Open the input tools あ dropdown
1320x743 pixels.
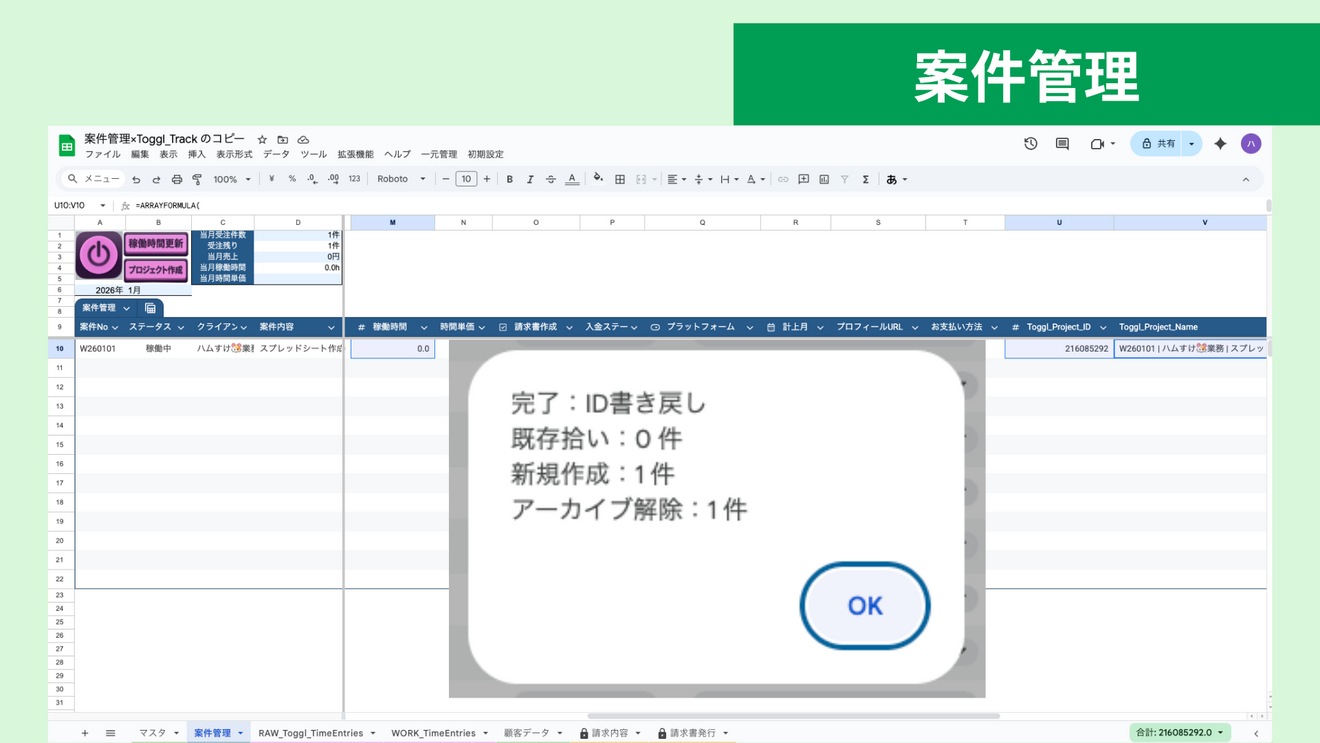[897, 180]
